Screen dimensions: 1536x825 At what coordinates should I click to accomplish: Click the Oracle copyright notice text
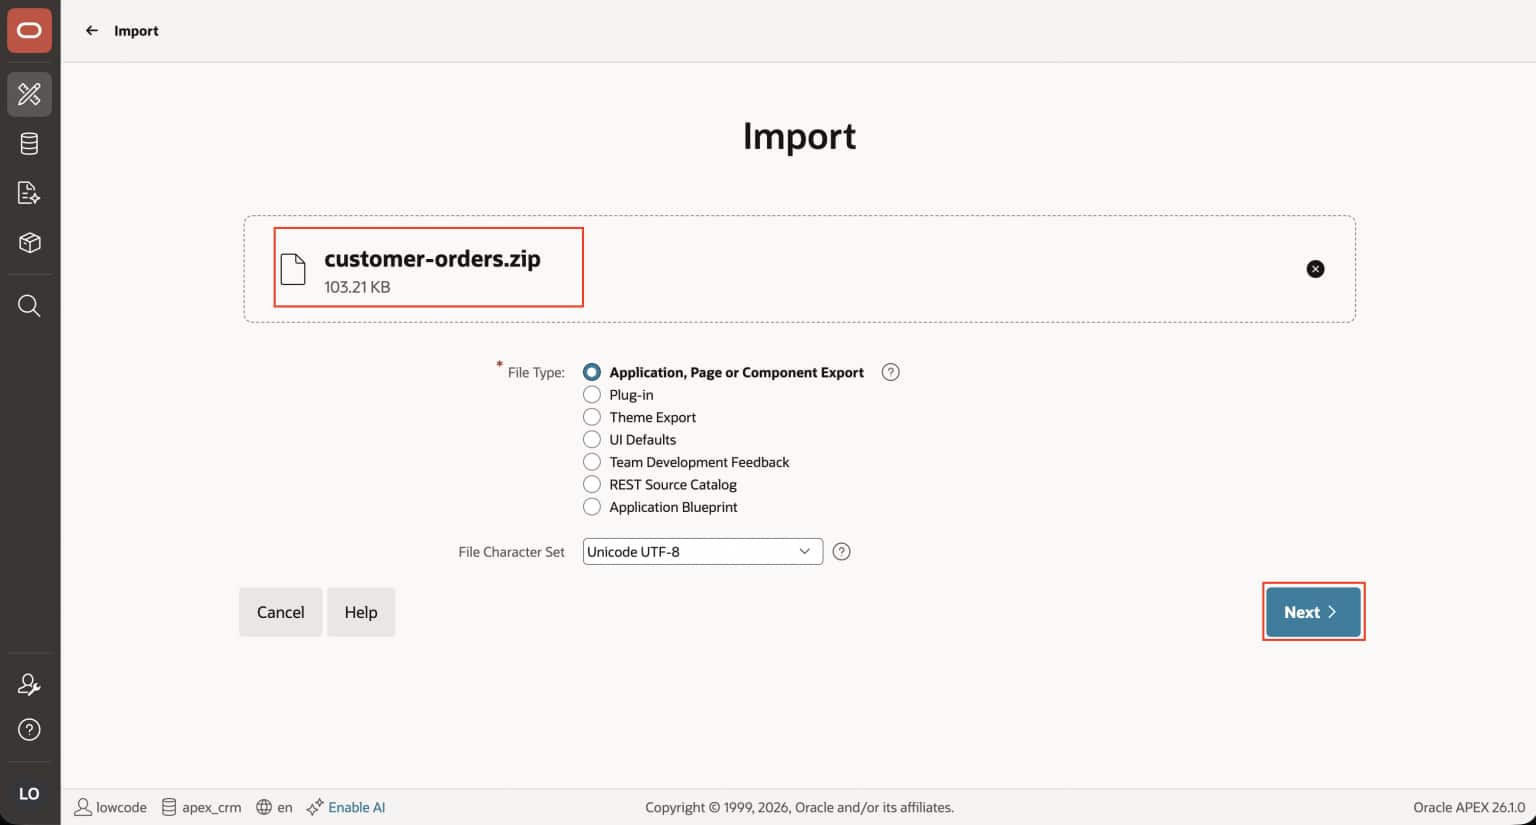point(799,807)
